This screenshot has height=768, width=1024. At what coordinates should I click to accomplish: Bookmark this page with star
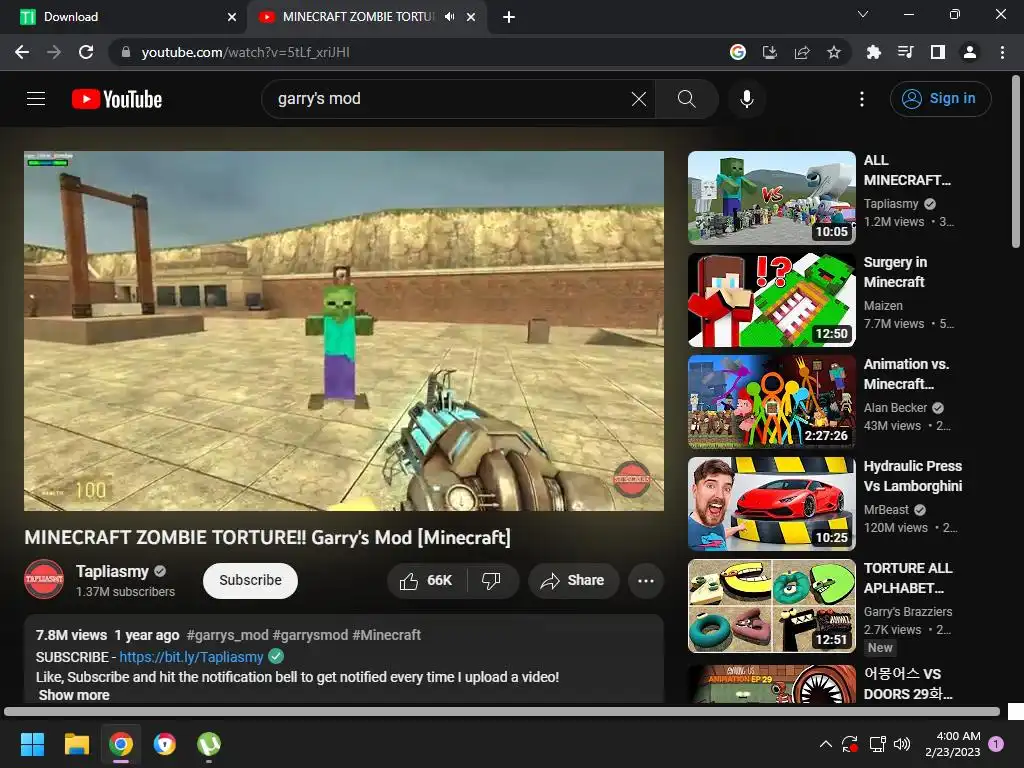tap(834, 52)
